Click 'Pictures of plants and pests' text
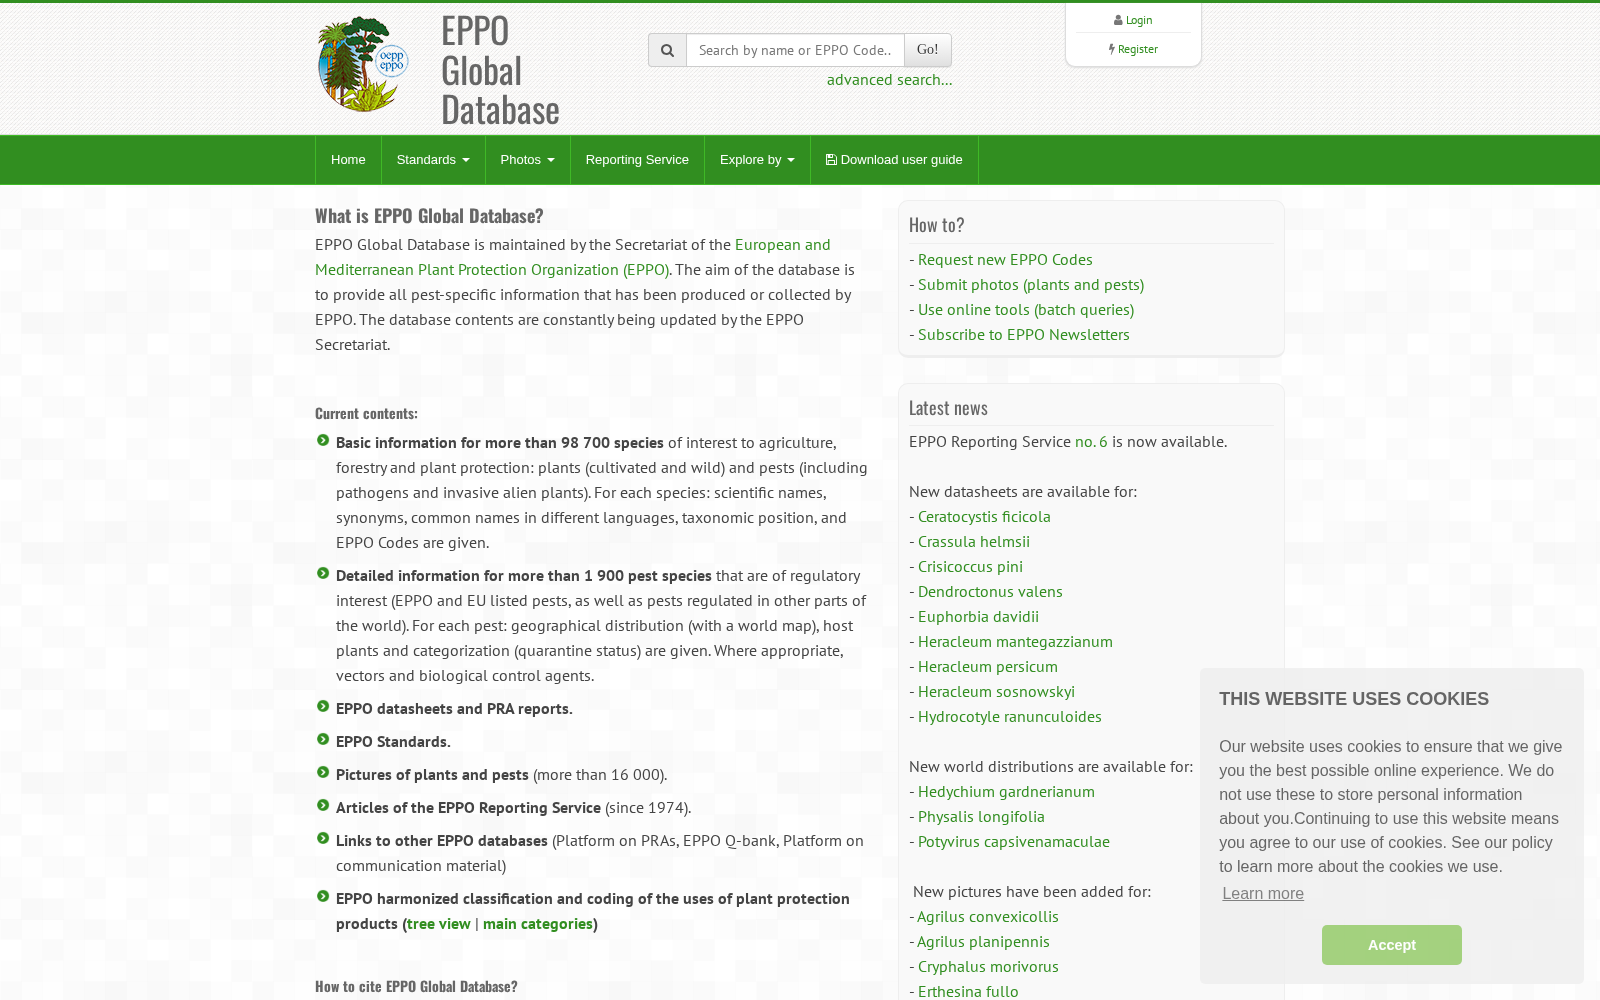Viewport: 1600px width, 1000px height. pyautogui.click(x=432, y=774)
